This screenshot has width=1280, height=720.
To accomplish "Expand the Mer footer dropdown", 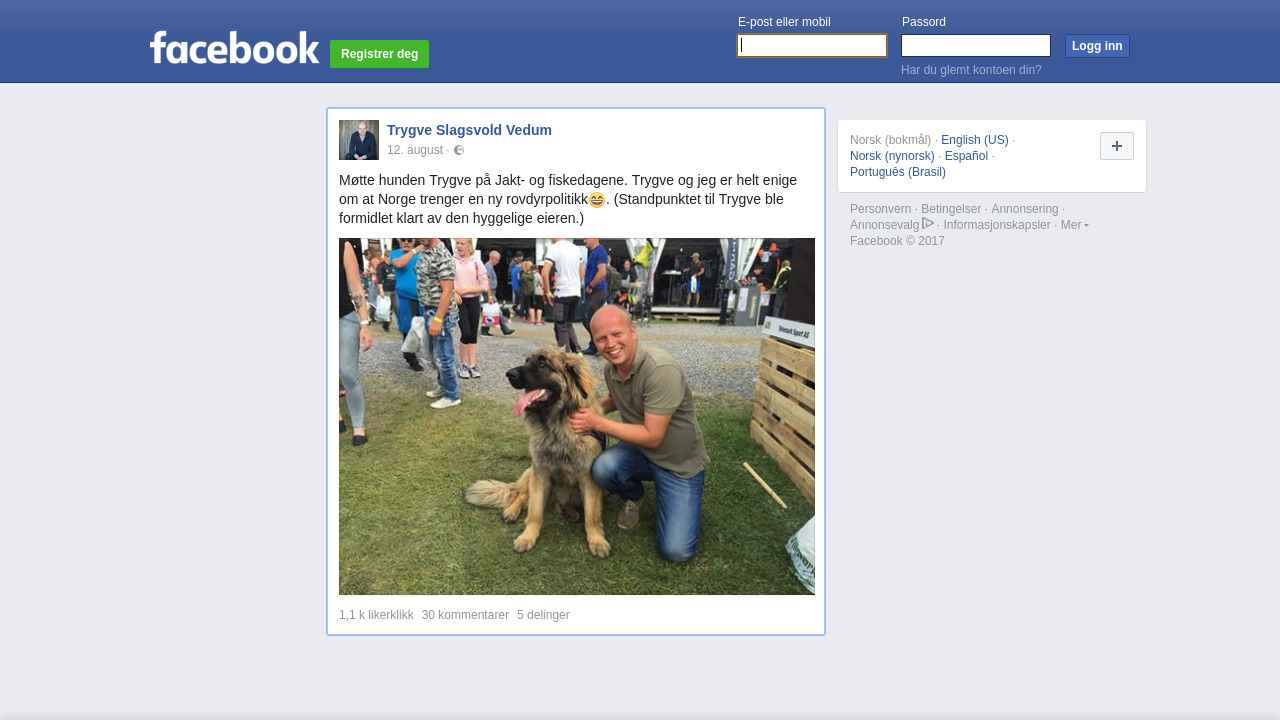I will (x=1075, y=225).
